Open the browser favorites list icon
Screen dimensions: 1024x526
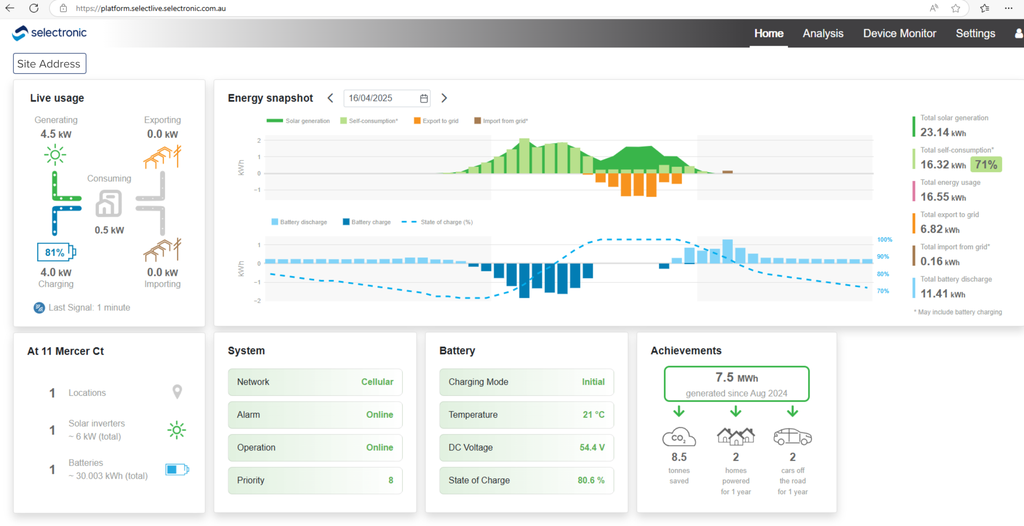click(x=985, y=8)
